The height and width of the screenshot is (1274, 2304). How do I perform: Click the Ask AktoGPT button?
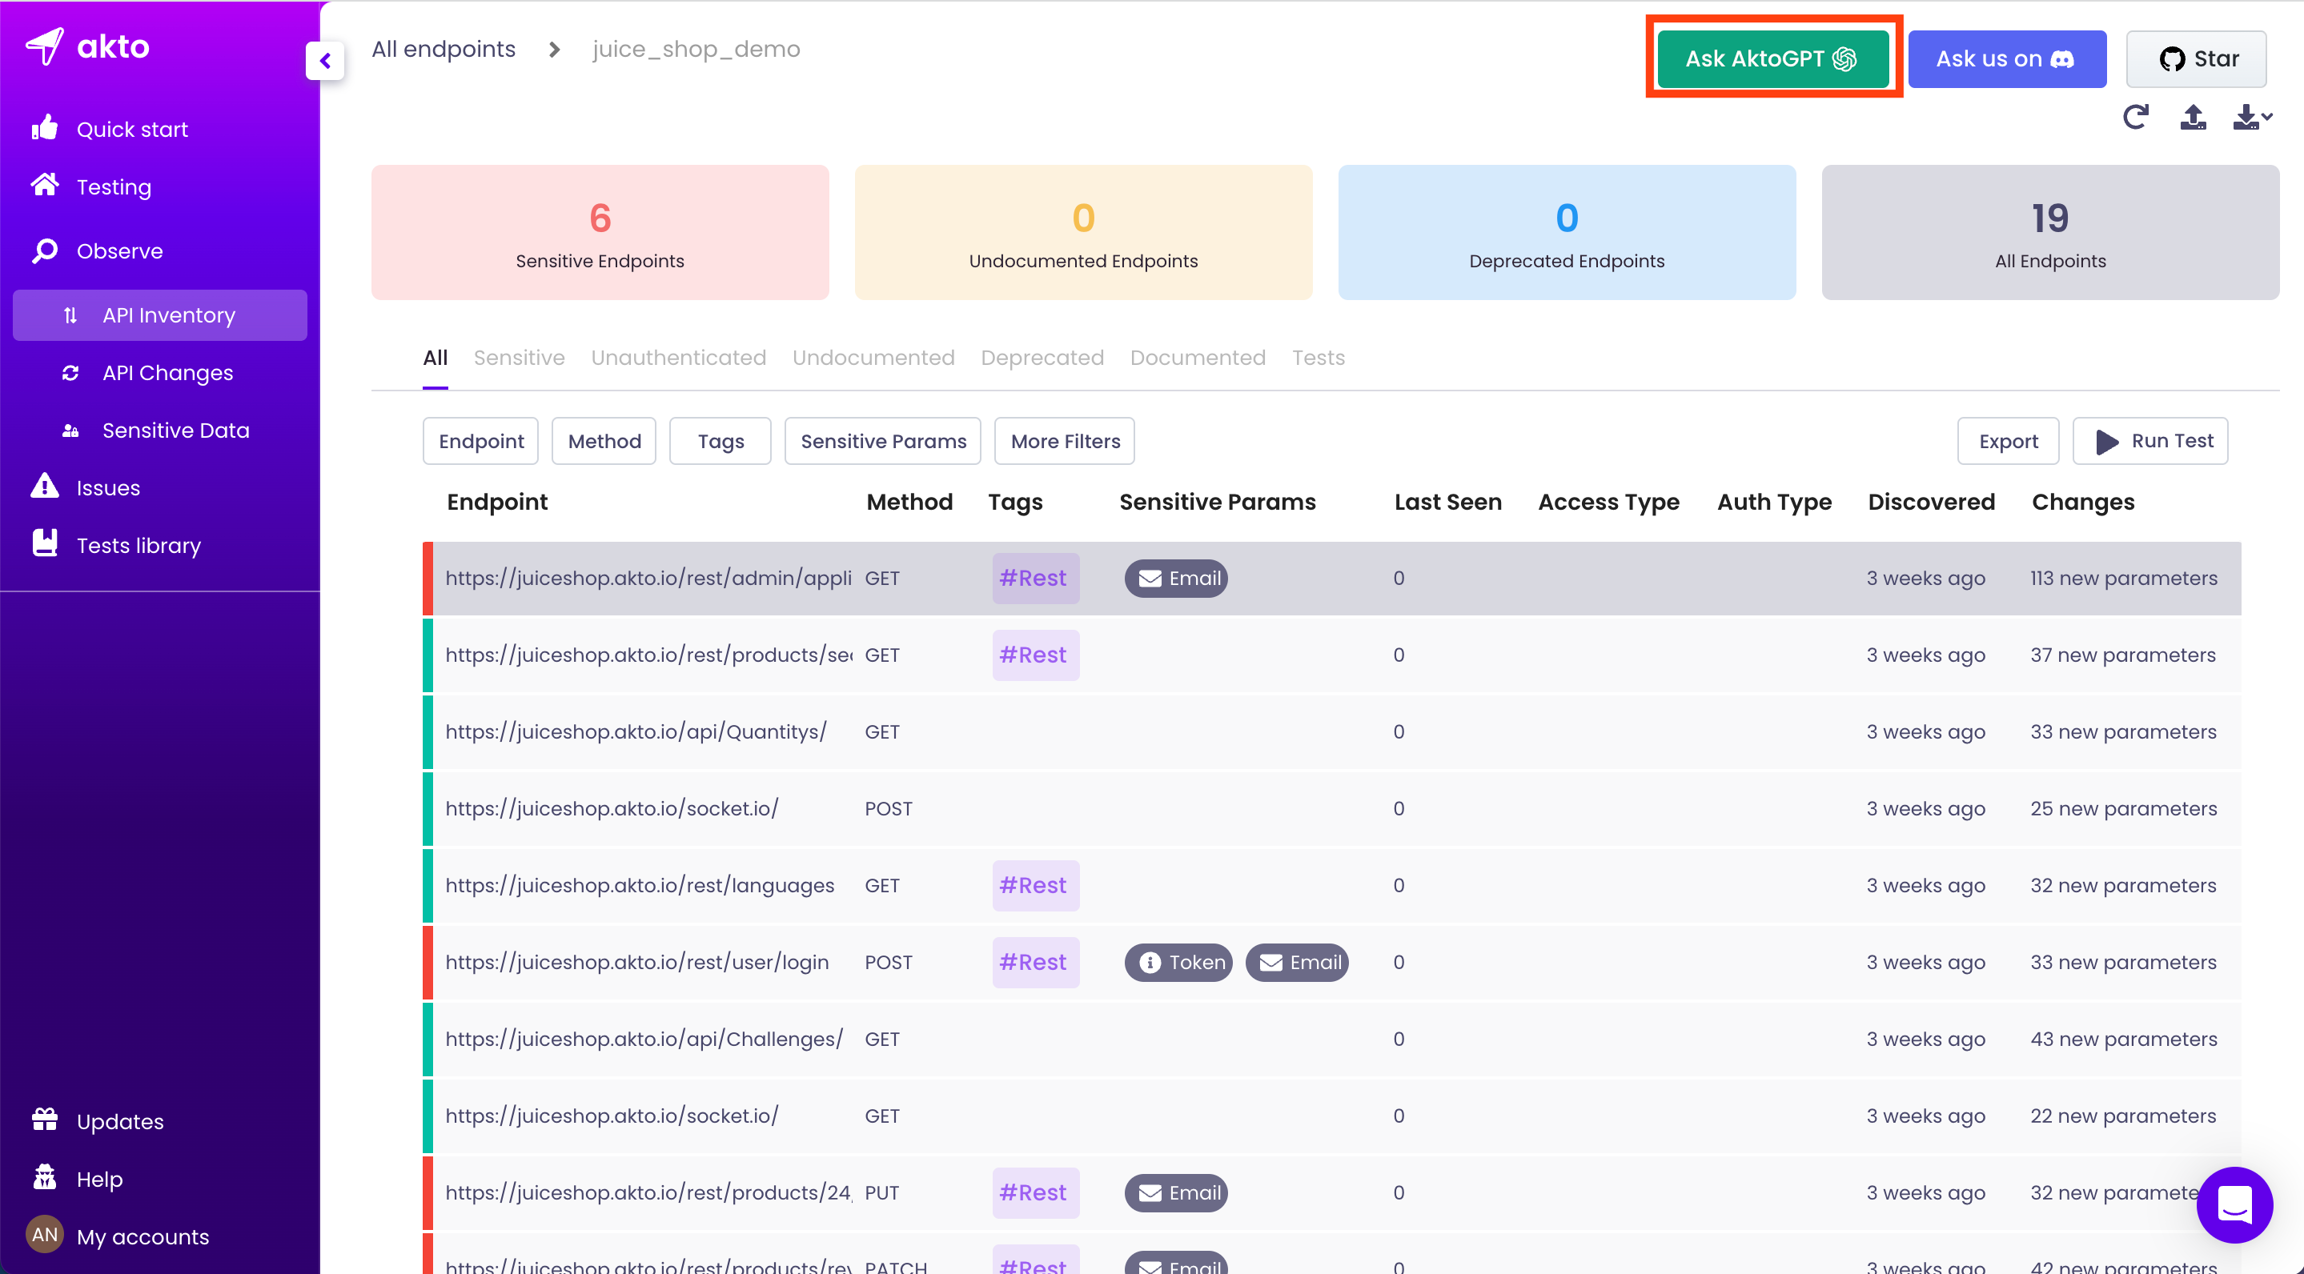tap(1771, 59)
